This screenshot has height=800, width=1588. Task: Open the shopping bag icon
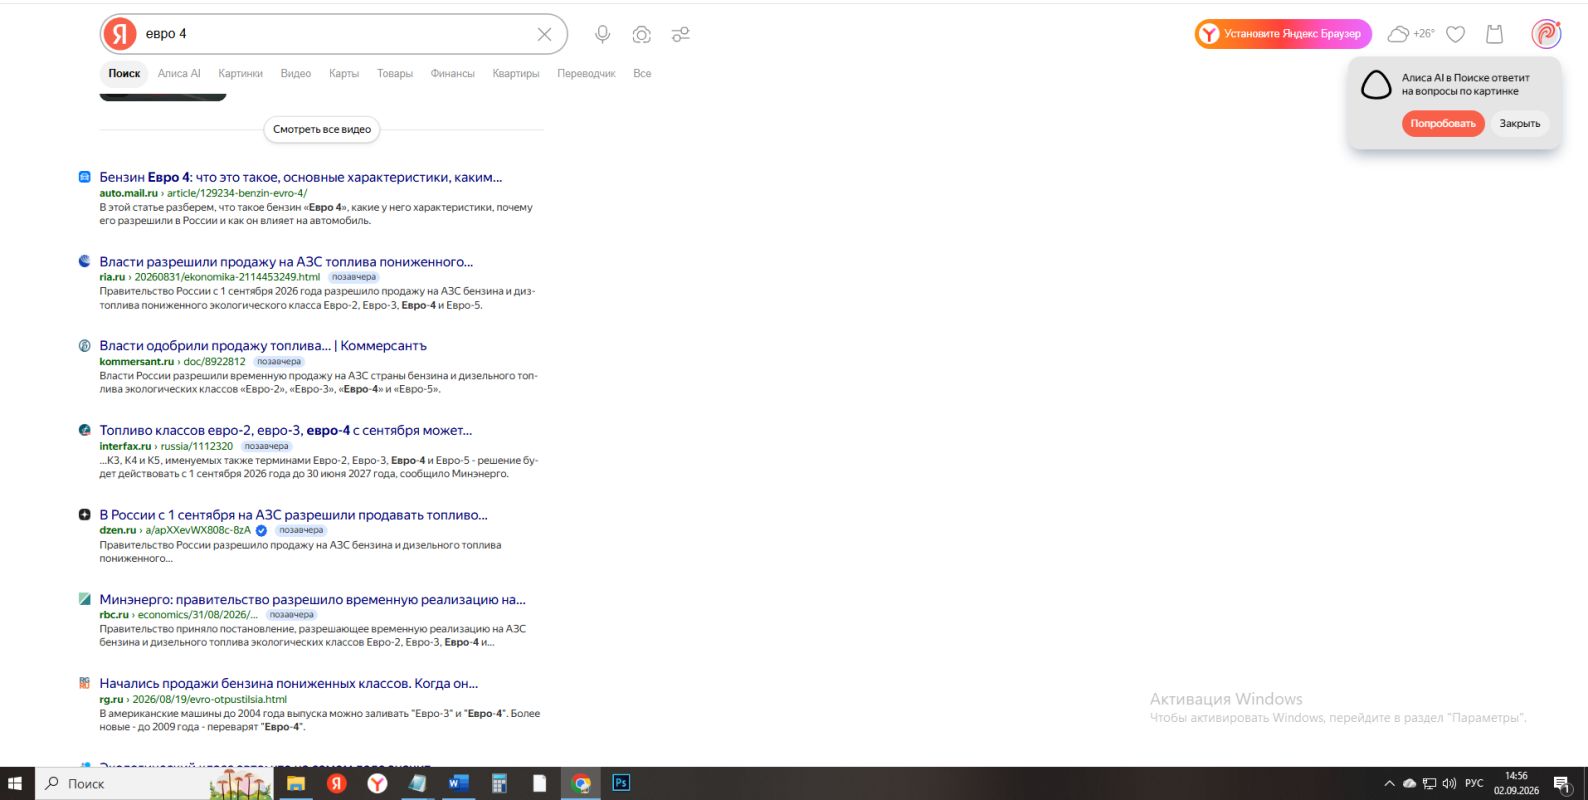tap(1495, 34)
